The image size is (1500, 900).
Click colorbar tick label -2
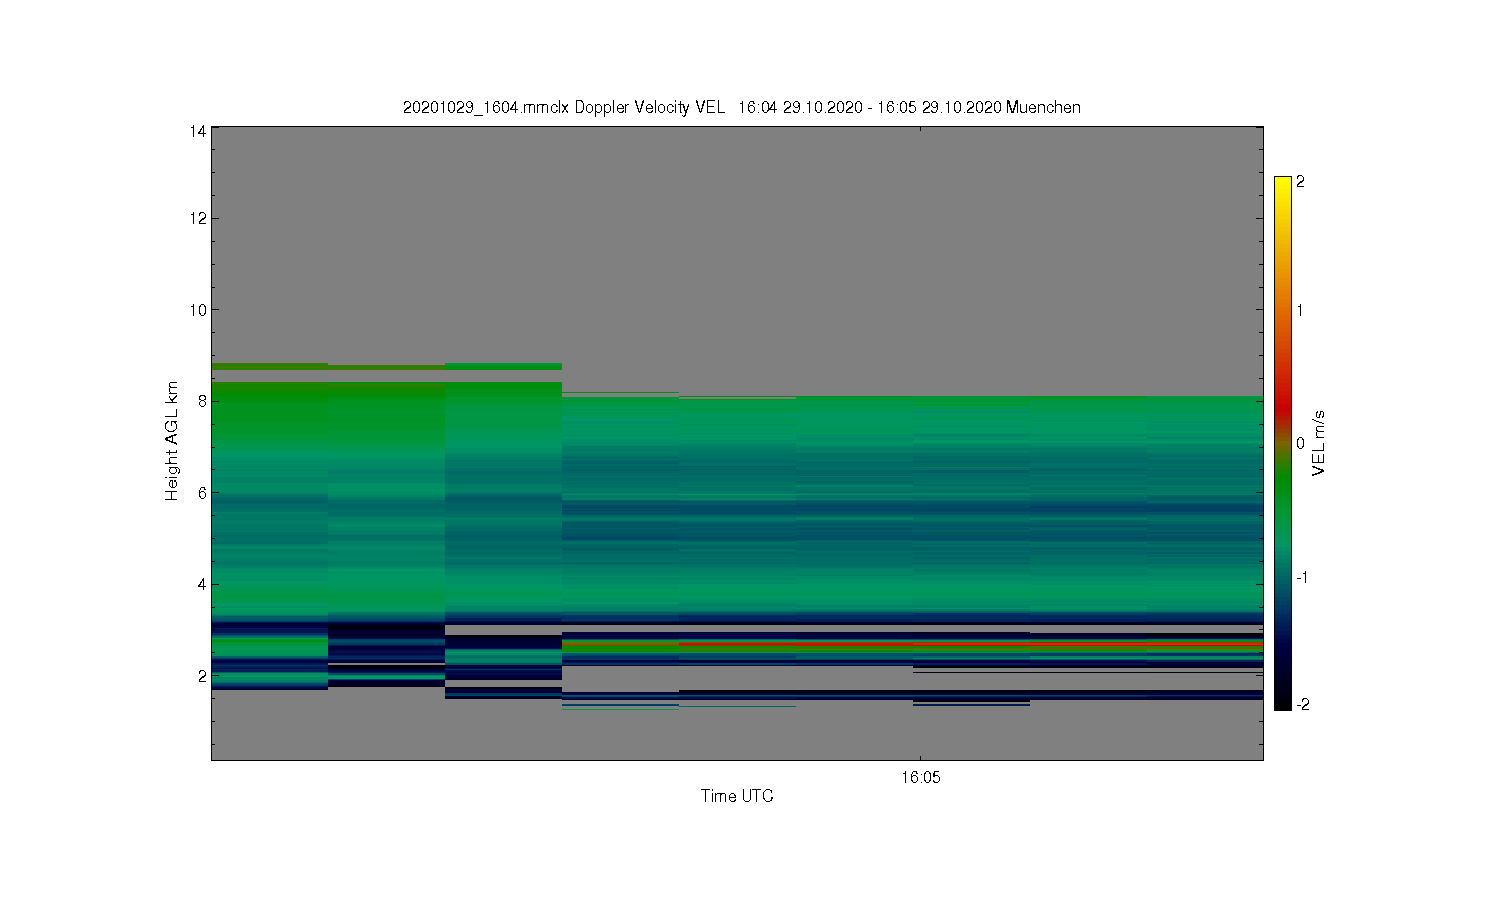point(1302,704)
